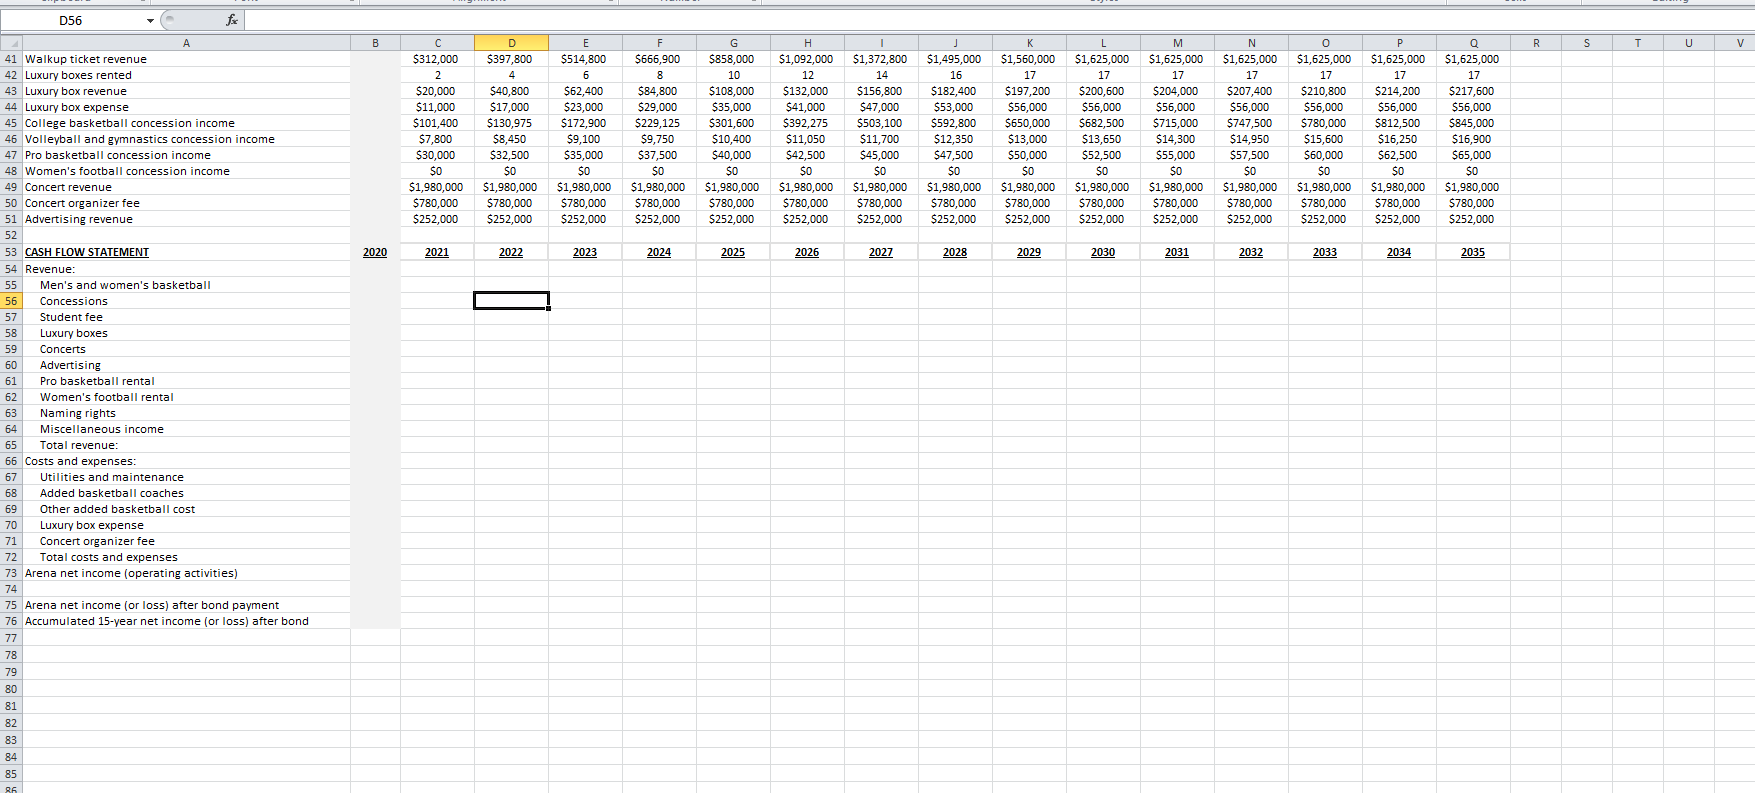Screen dimensions: 1755x793
Task: Select the $1,092,000 walkup revenue cell
Action: (x=807, y=59)
